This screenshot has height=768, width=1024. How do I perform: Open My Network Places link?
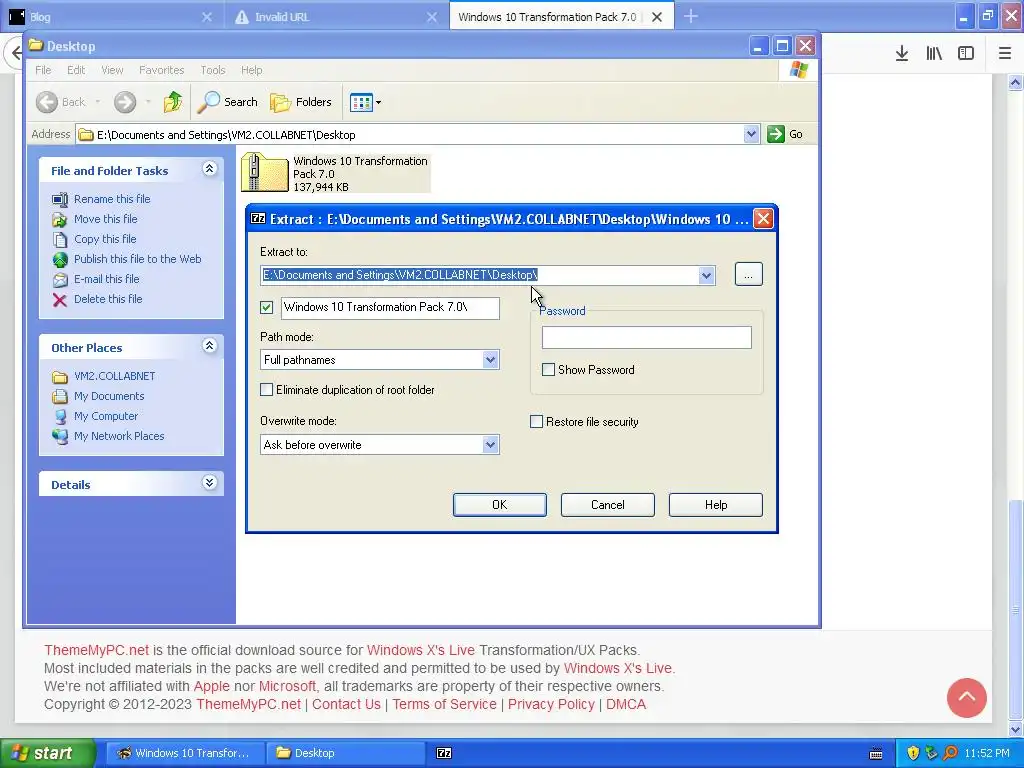tap(119, 436)
